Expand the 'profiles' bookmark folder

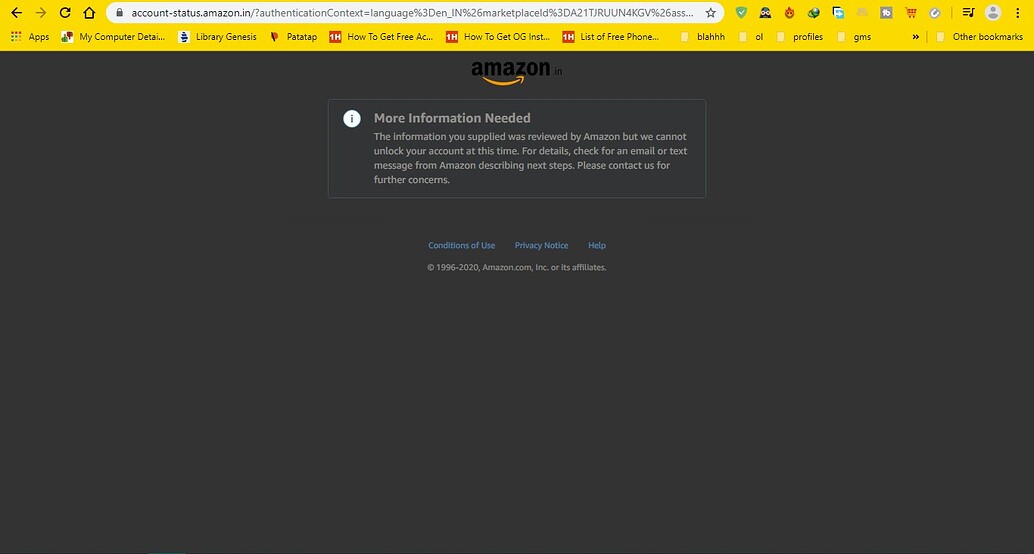[x=799, y=37]
